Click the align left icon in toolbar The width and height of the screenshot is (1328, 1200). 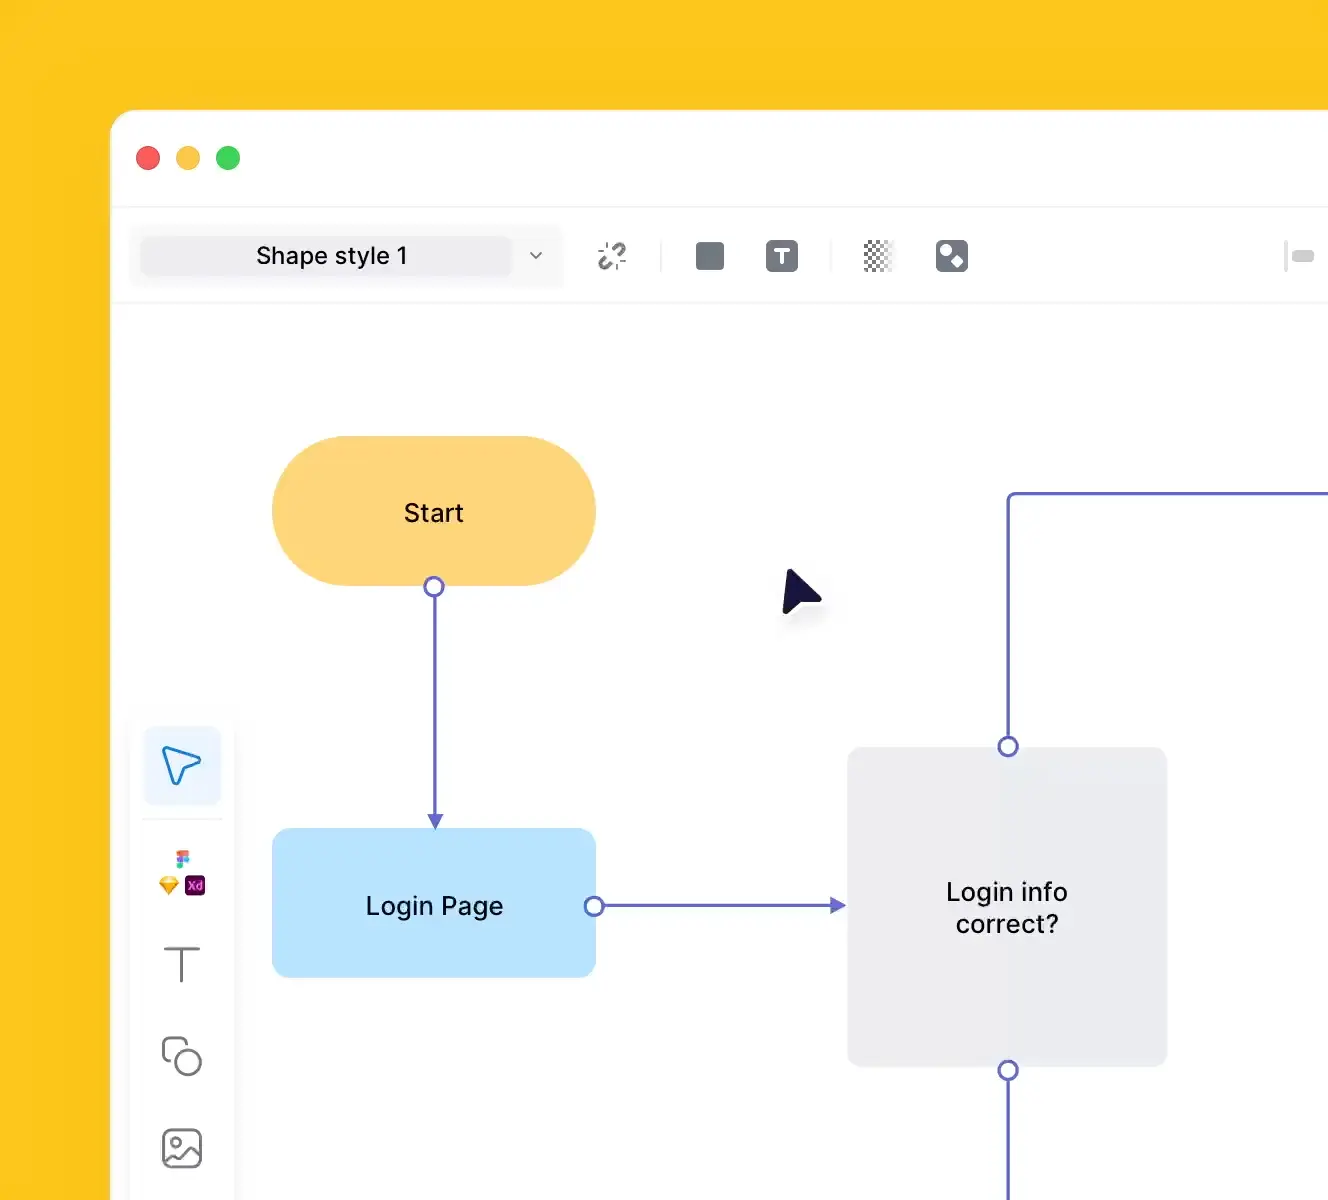pyautogui.click(x=1299, y=256)
